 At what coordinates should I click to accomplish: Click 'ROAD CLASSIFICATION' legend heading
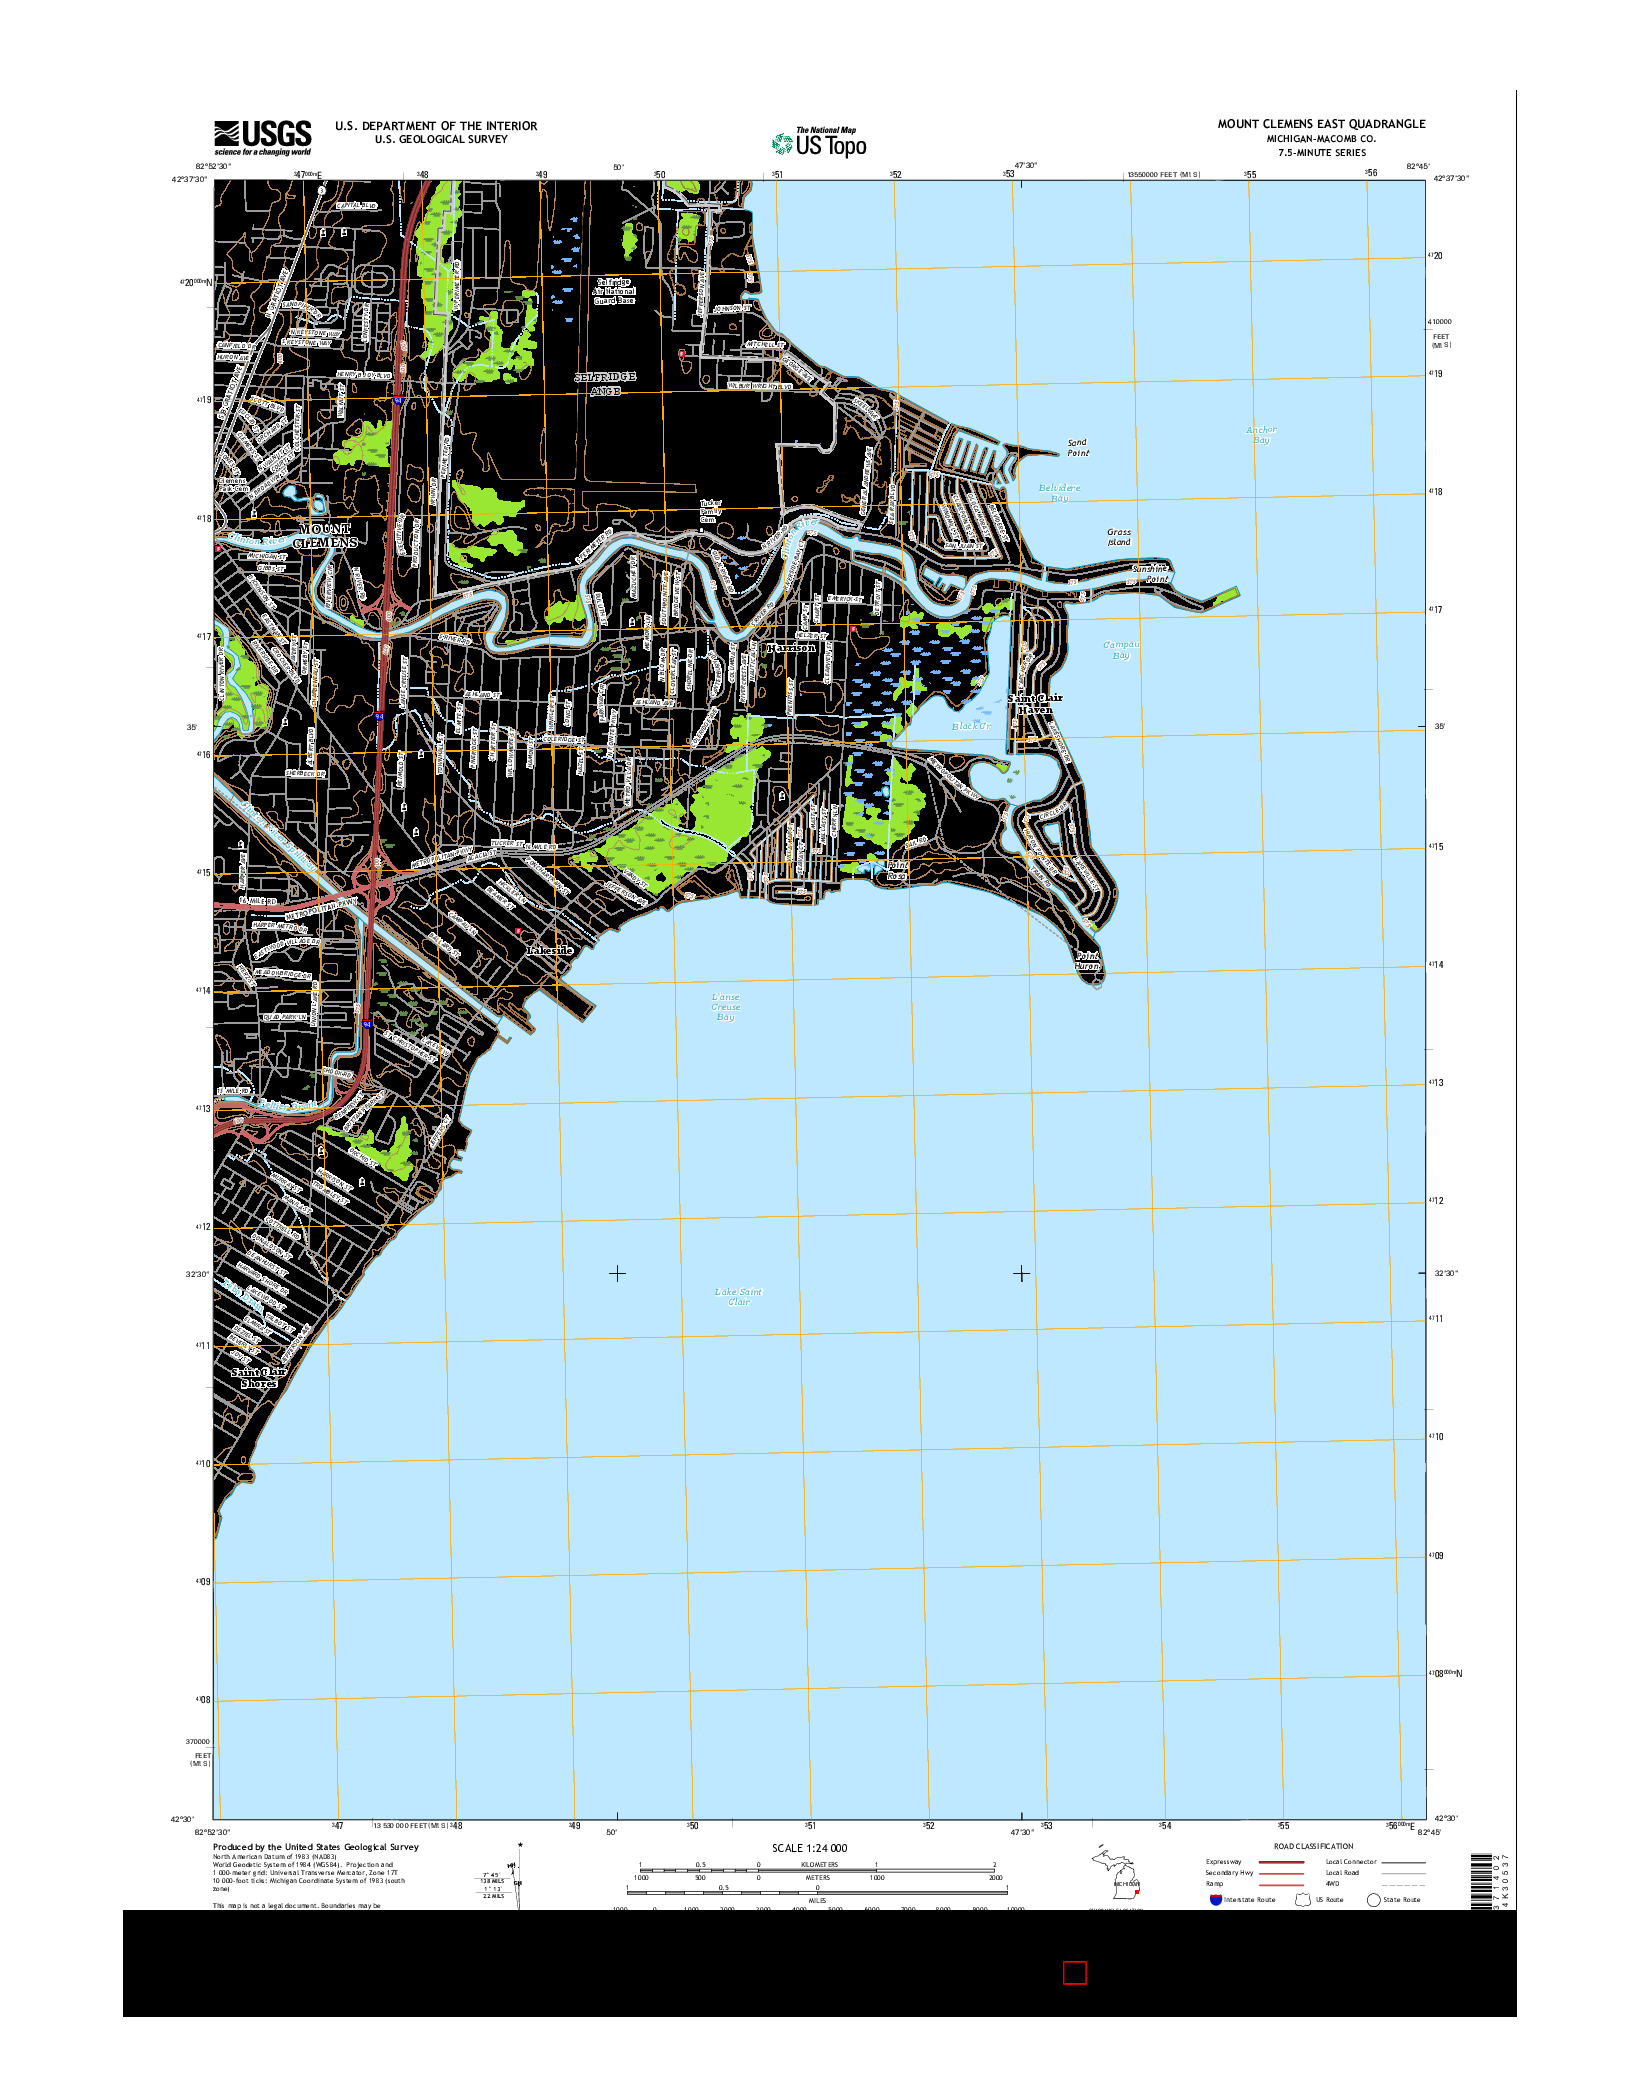[x=1313, y=1846]
